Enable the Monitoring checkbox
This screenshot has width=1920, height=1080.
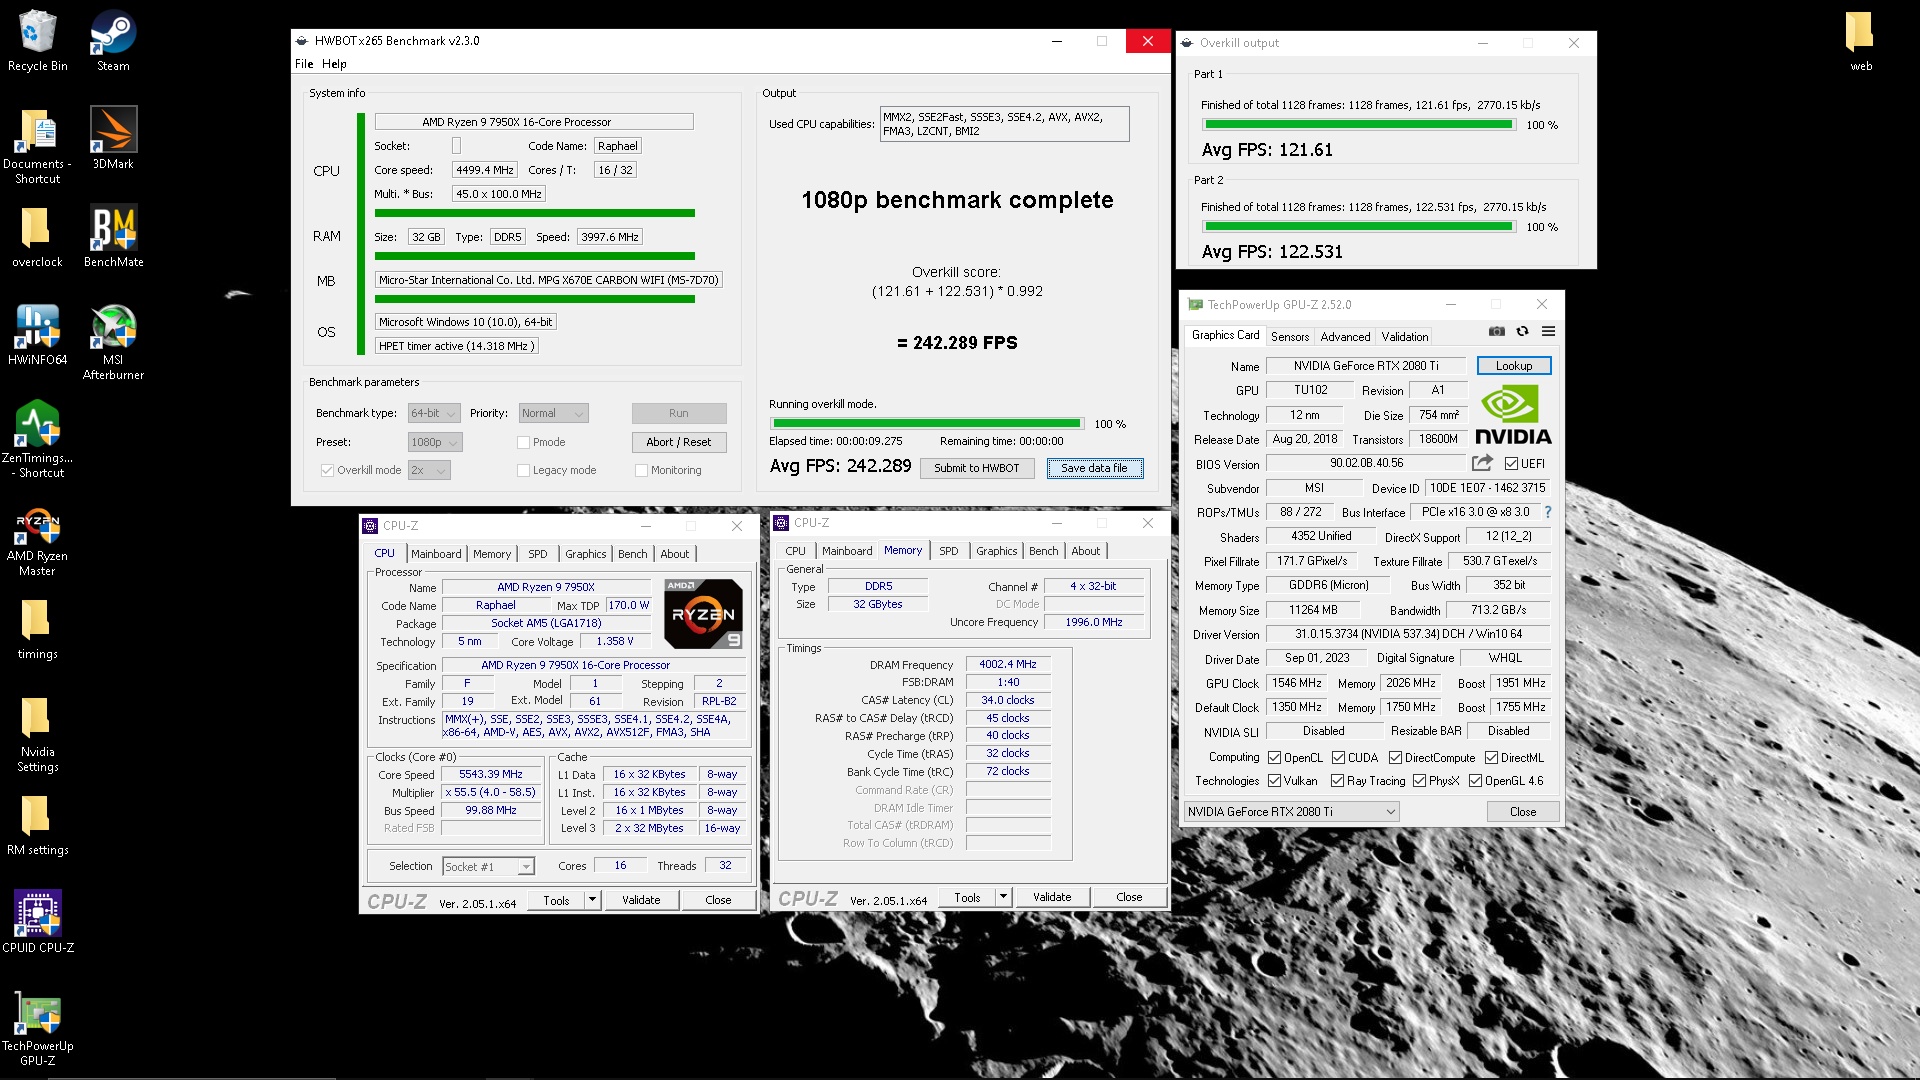click(641, 470)
